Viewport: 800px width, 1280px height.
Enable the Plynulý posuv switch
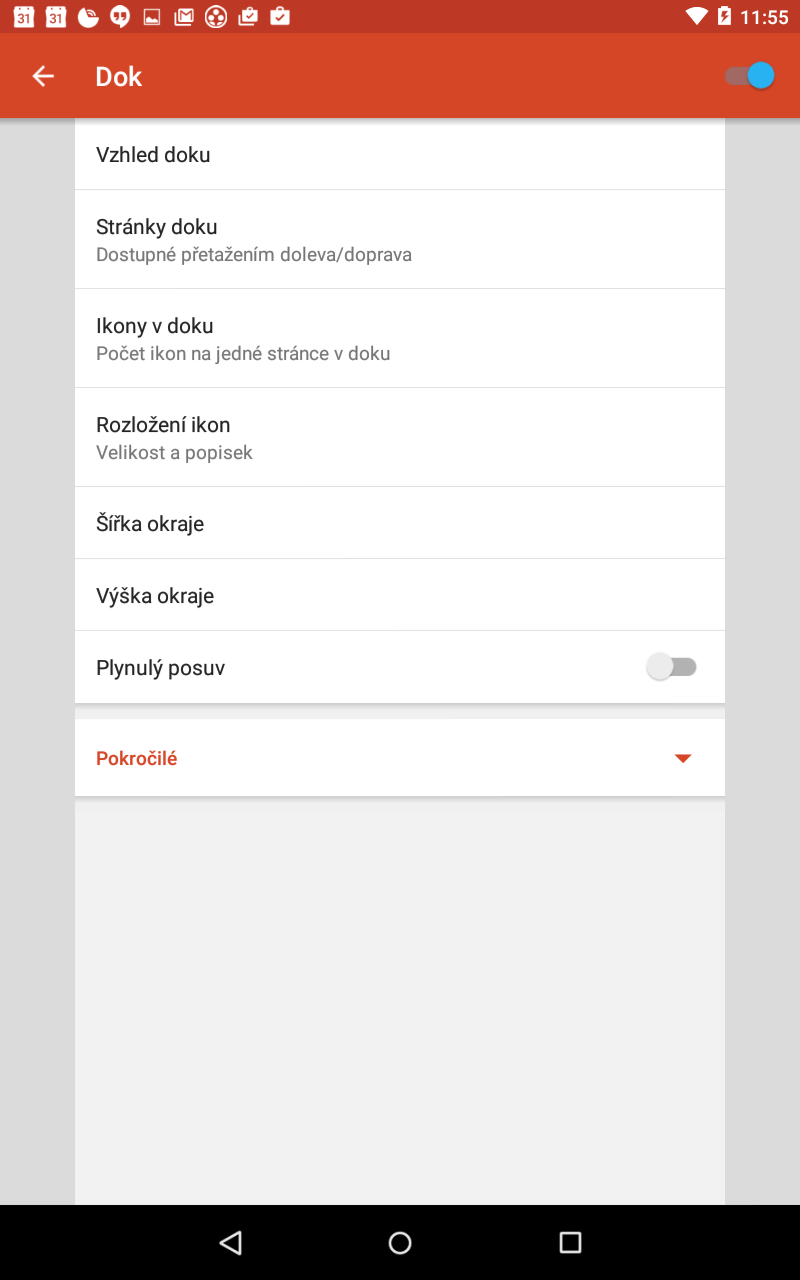[671, 667]
